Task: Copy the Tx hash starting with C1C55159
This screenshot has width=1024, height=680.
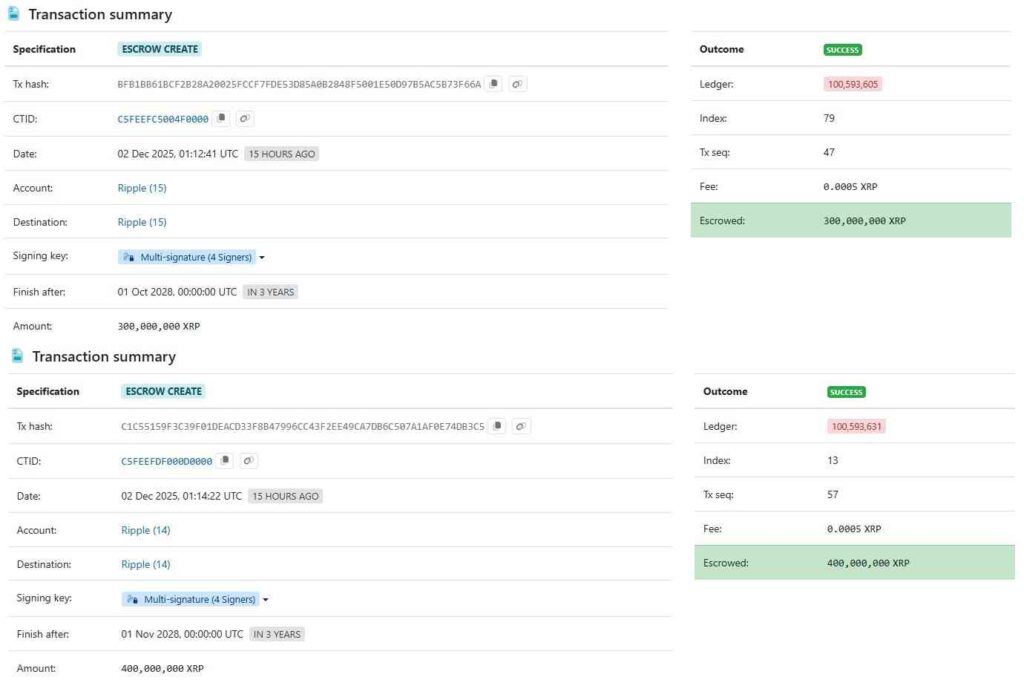Action: point(499,426)
